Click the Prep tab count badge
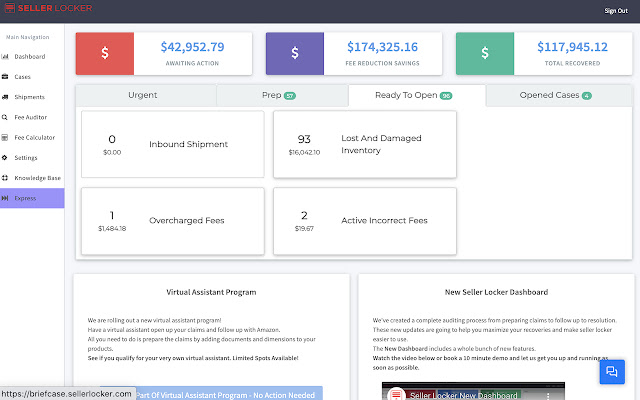 click(x=290, y=96)
